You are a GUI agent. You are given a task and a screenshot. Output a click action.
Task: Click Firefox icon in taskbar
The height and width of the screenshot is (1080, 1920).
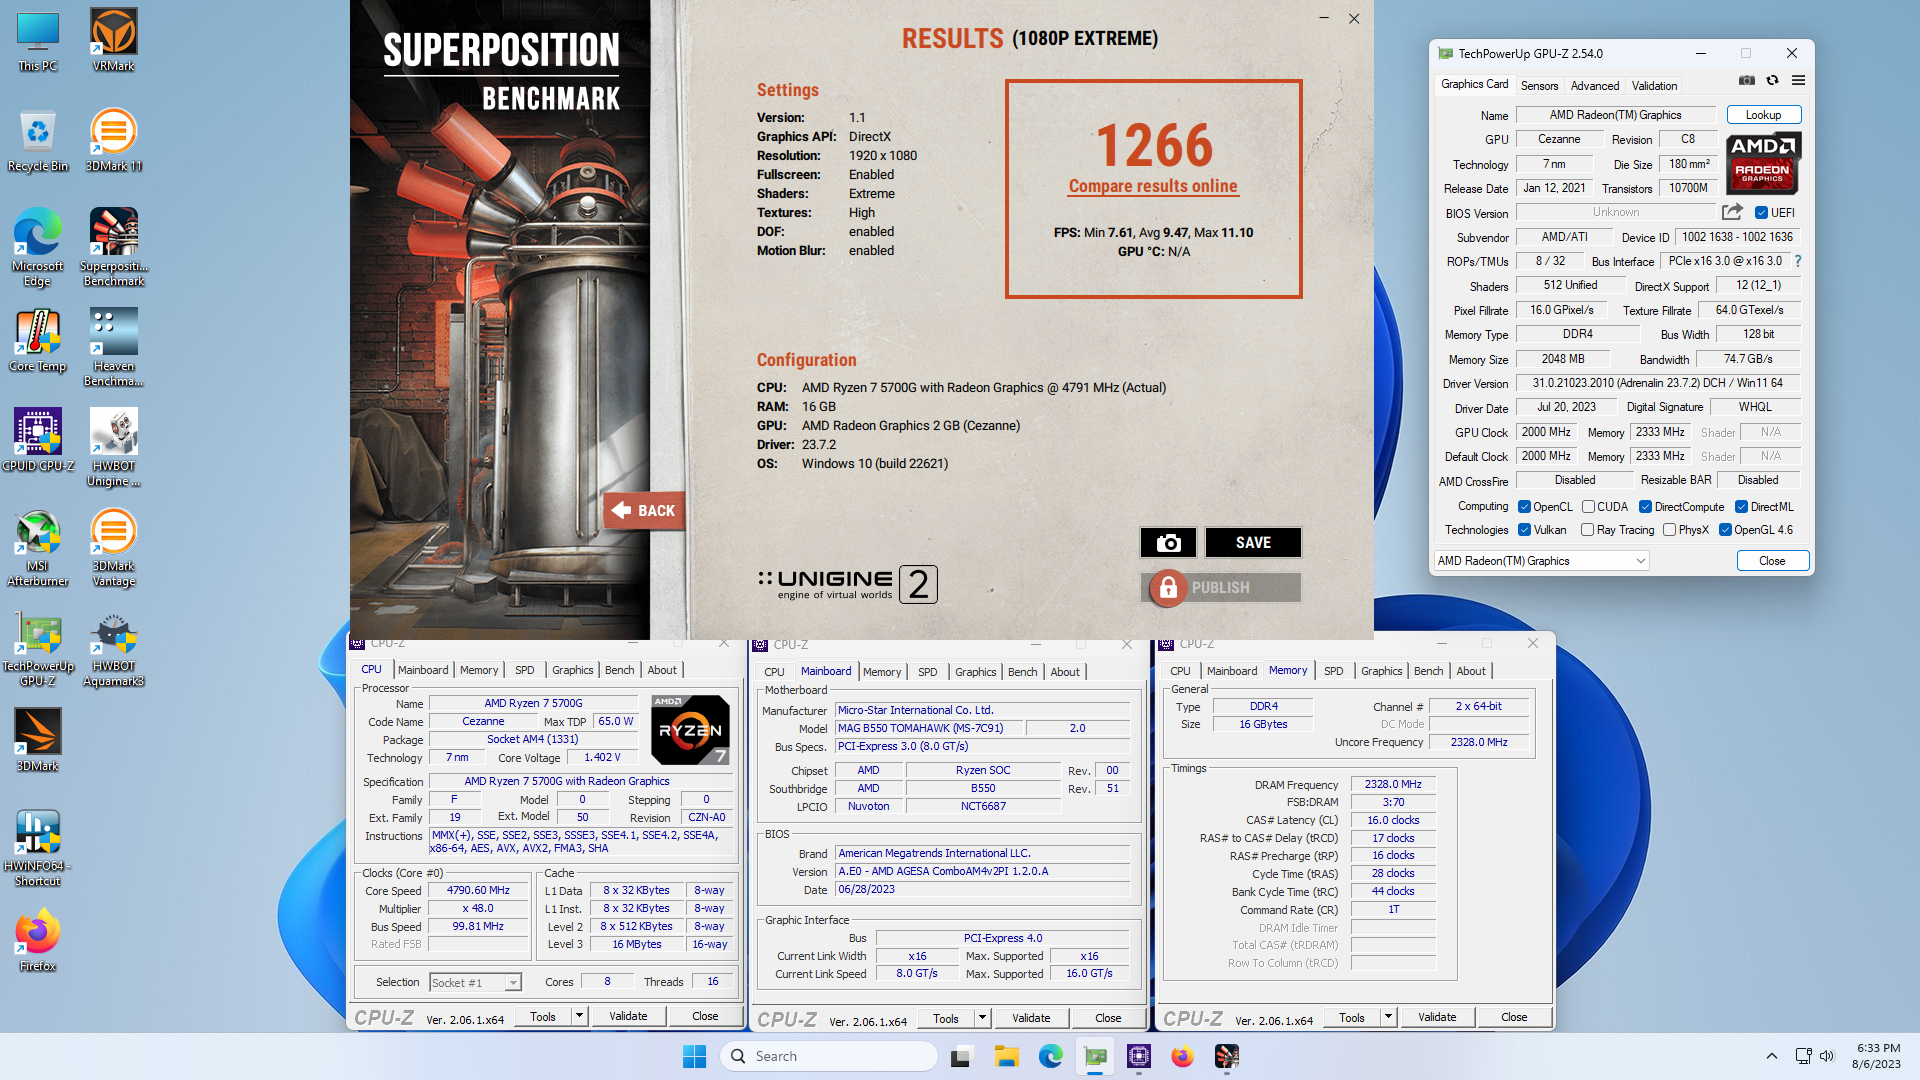pos(1182,1056)
